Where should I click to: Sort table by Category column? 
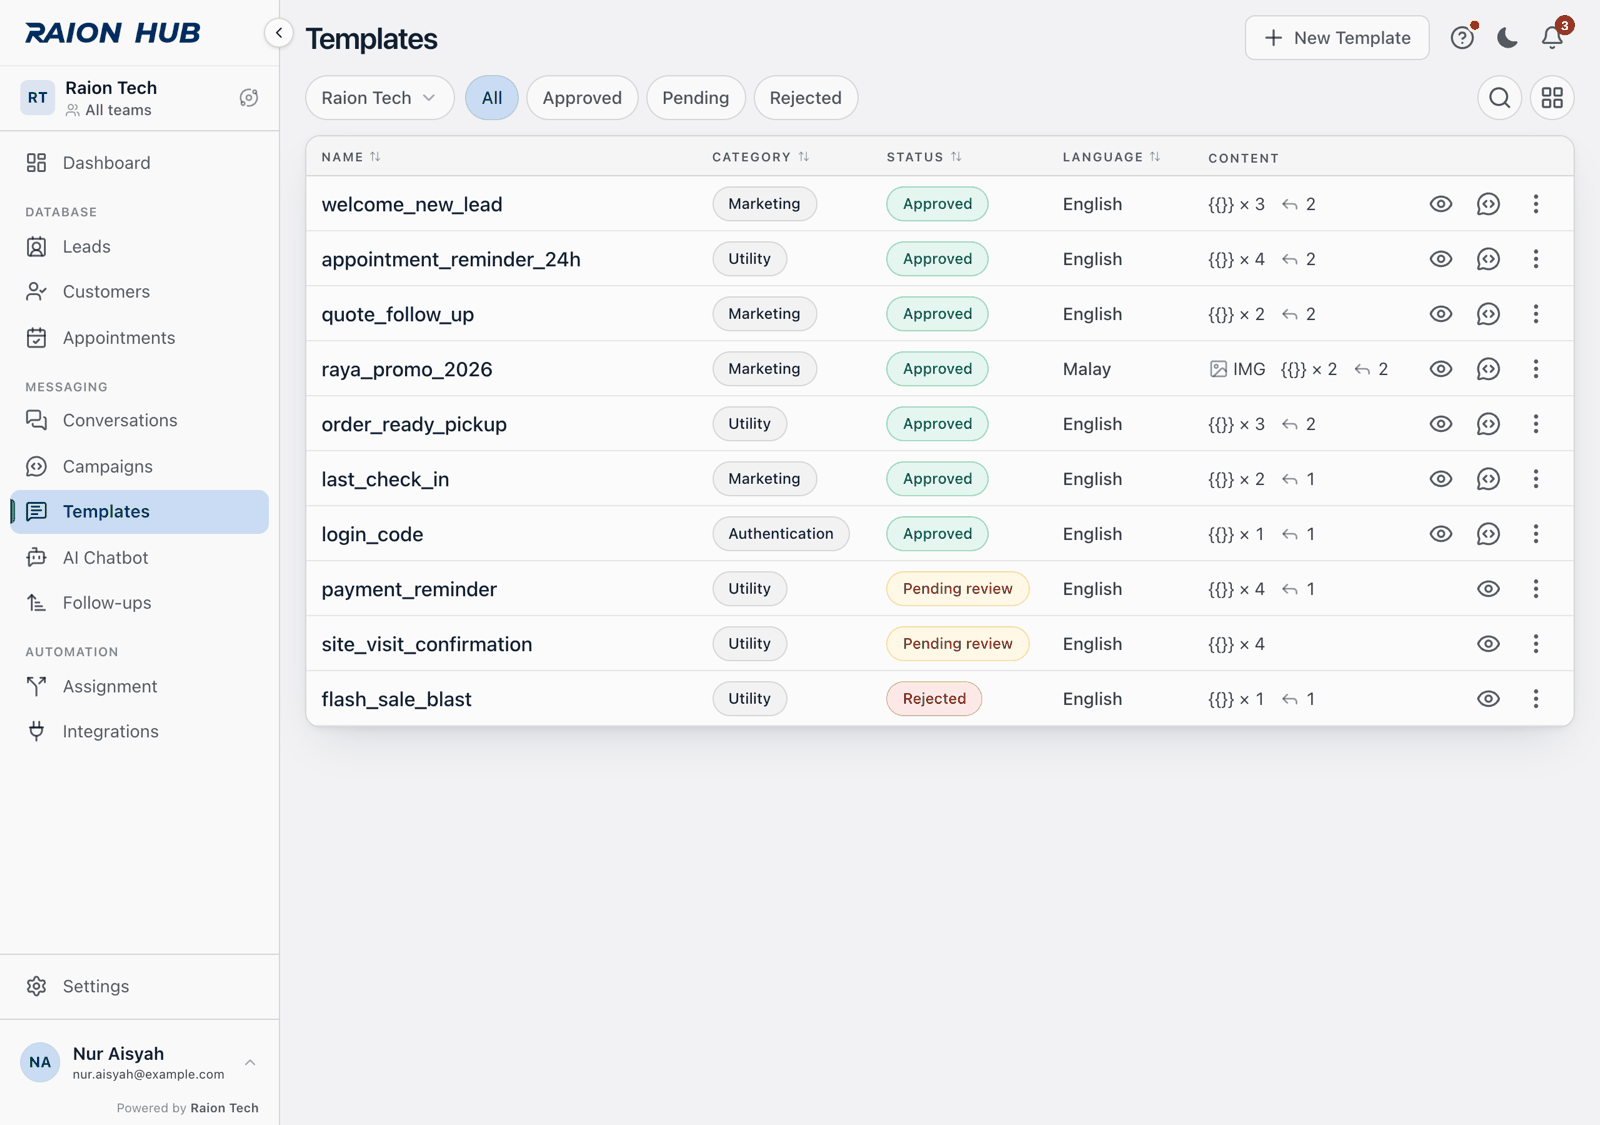pyautogui.click(x=760, y=157)
